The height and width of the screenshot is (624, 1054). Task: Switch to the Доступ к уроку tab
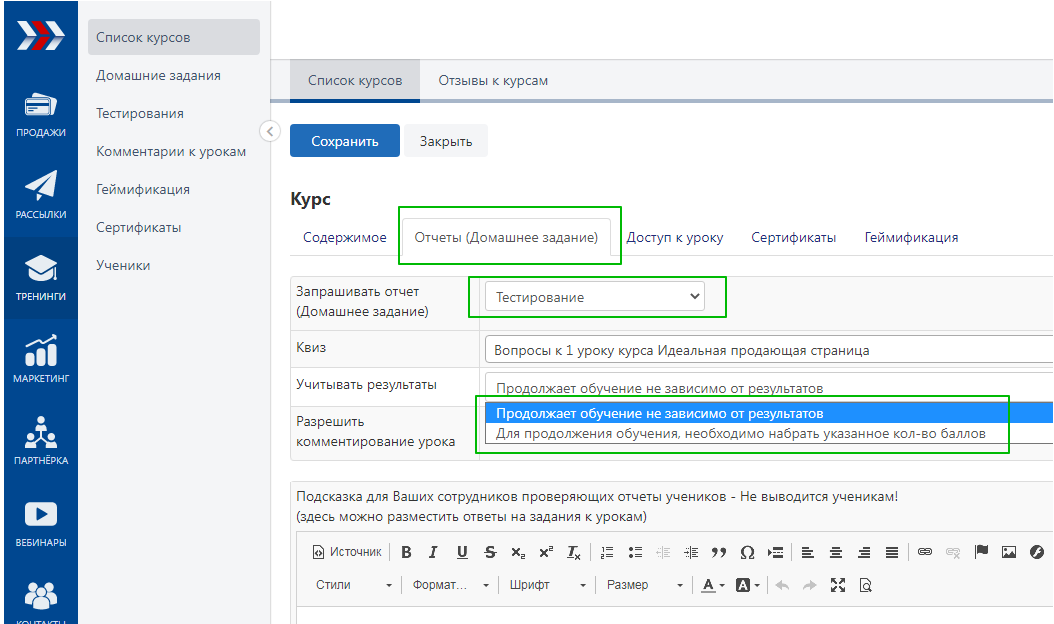coord(675,238)
